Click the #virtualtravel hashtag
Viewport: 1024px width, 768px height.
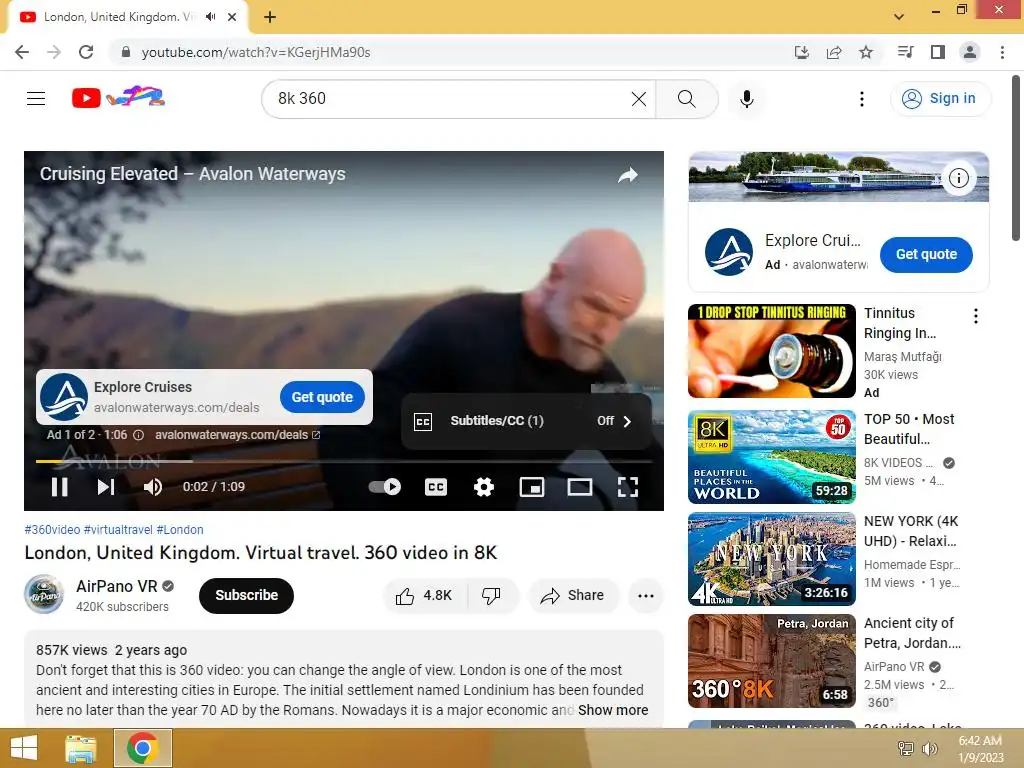pos(118,530)
